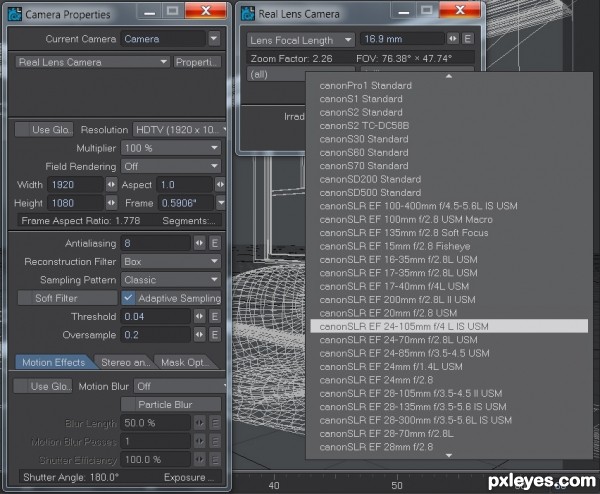
Task: Click the Aspect 1.0 input field
Action: 185,185
